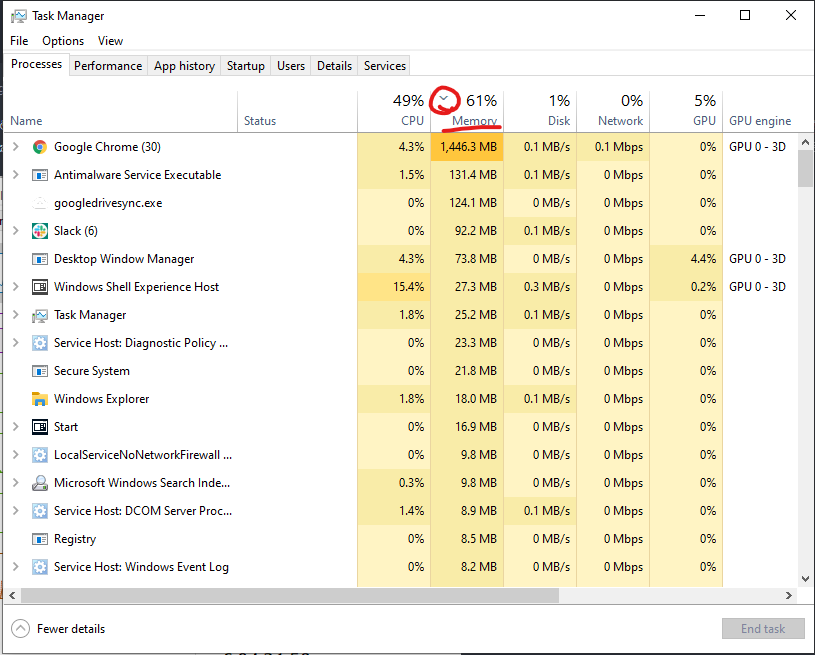This screenshot has height=655, width=815.
Task: Click the horizontal scrollbar right arrow
Action: click(x=789, y=596)
